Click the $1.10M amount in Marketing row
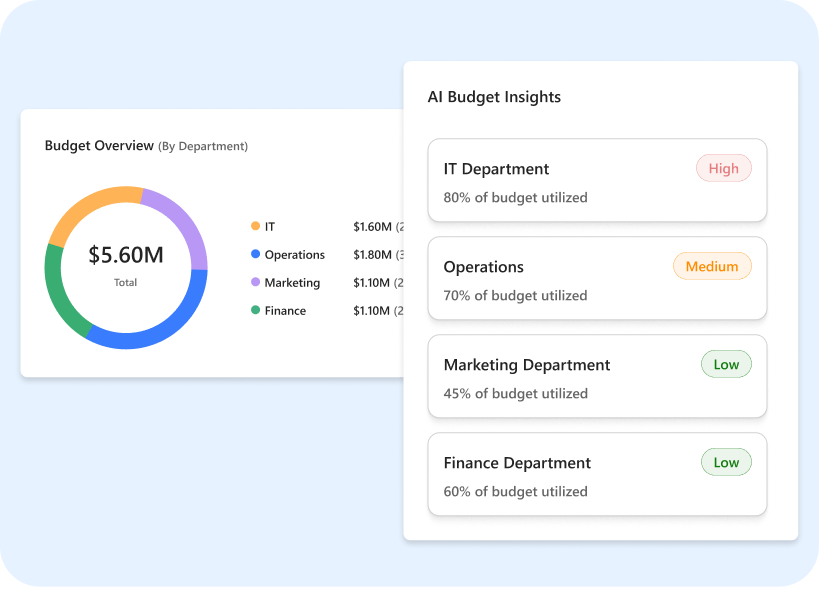This screenshot has height=590, width=819. coord(371,283)
